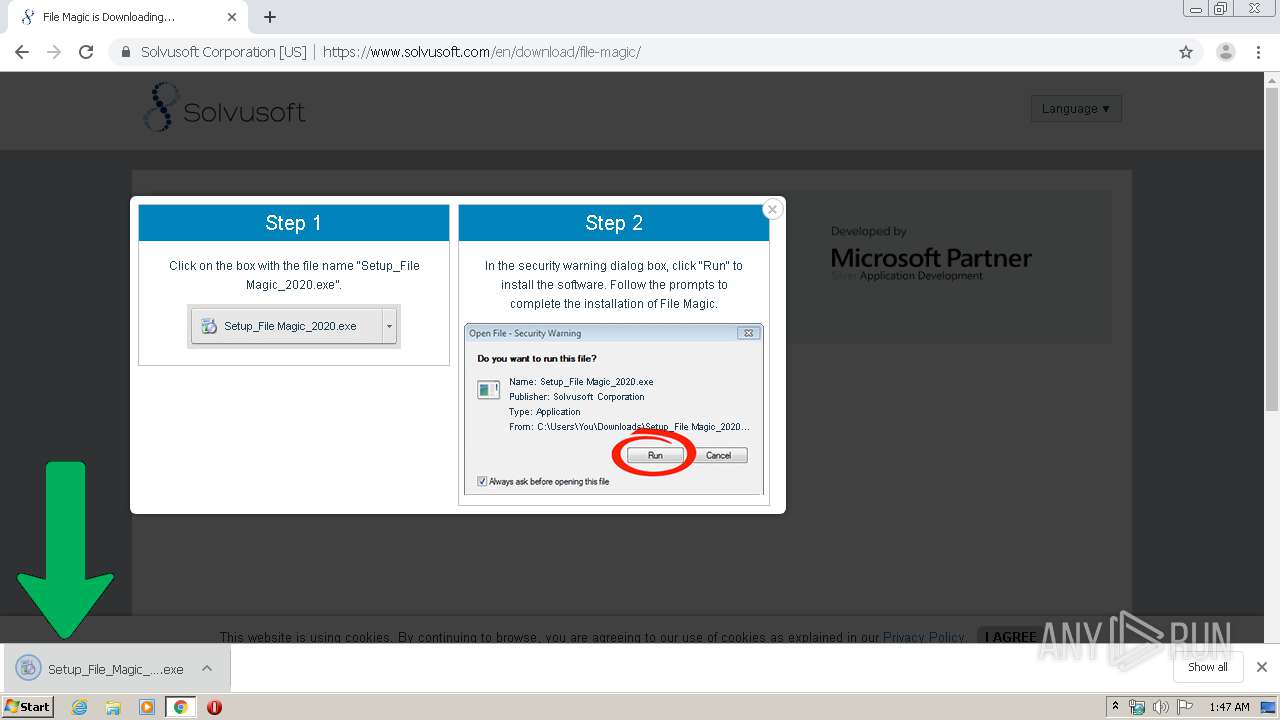Click the Step 2 header

pyautogui.click(x=614, y=223)
